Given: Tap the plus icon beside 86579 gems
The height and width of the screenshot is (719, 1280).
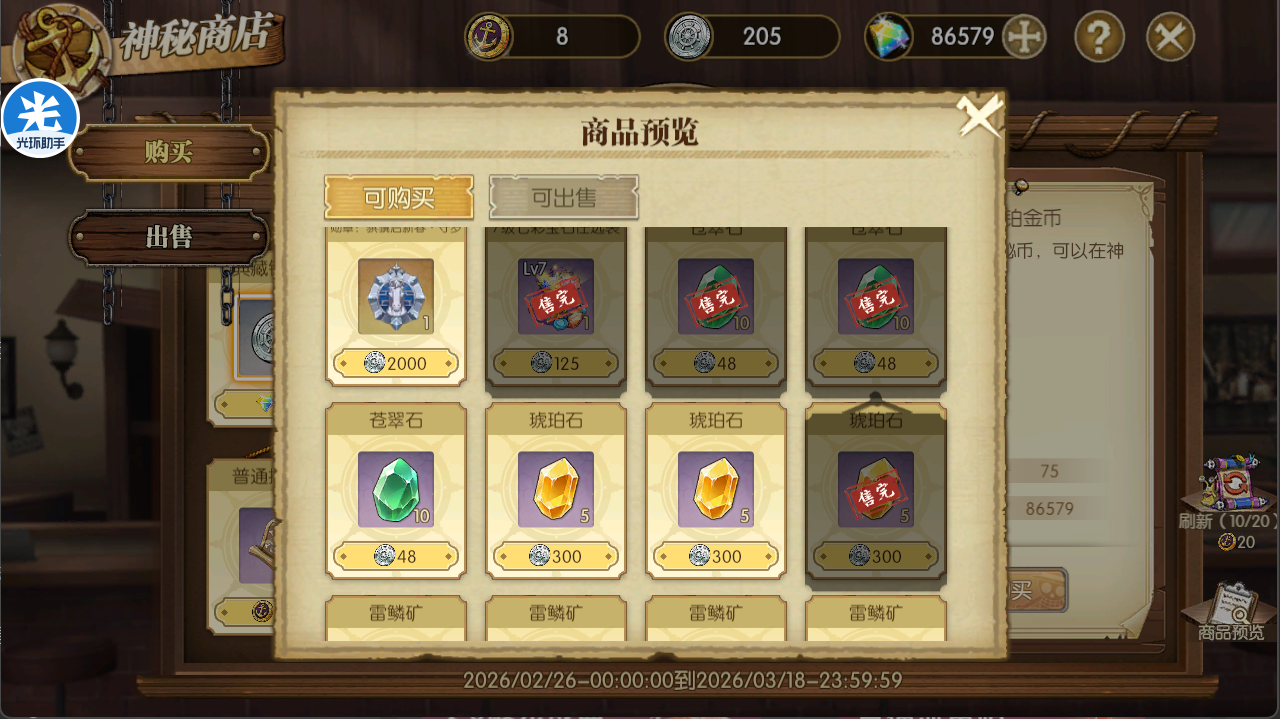Looking at the screenshot, I should (x=1024, y=37).
